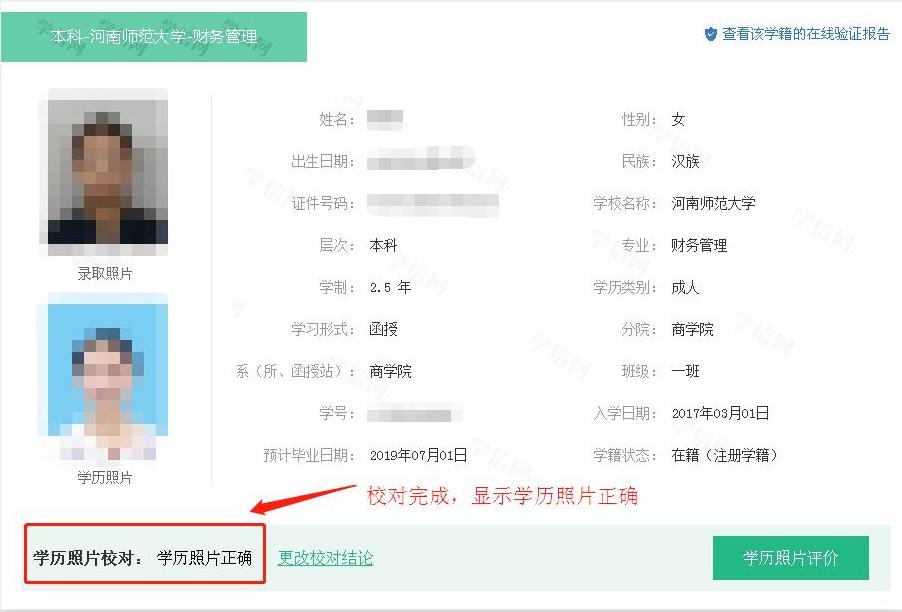Click the 学历照片正确 verification result text

pyautogui.click(x=204, y=557)
